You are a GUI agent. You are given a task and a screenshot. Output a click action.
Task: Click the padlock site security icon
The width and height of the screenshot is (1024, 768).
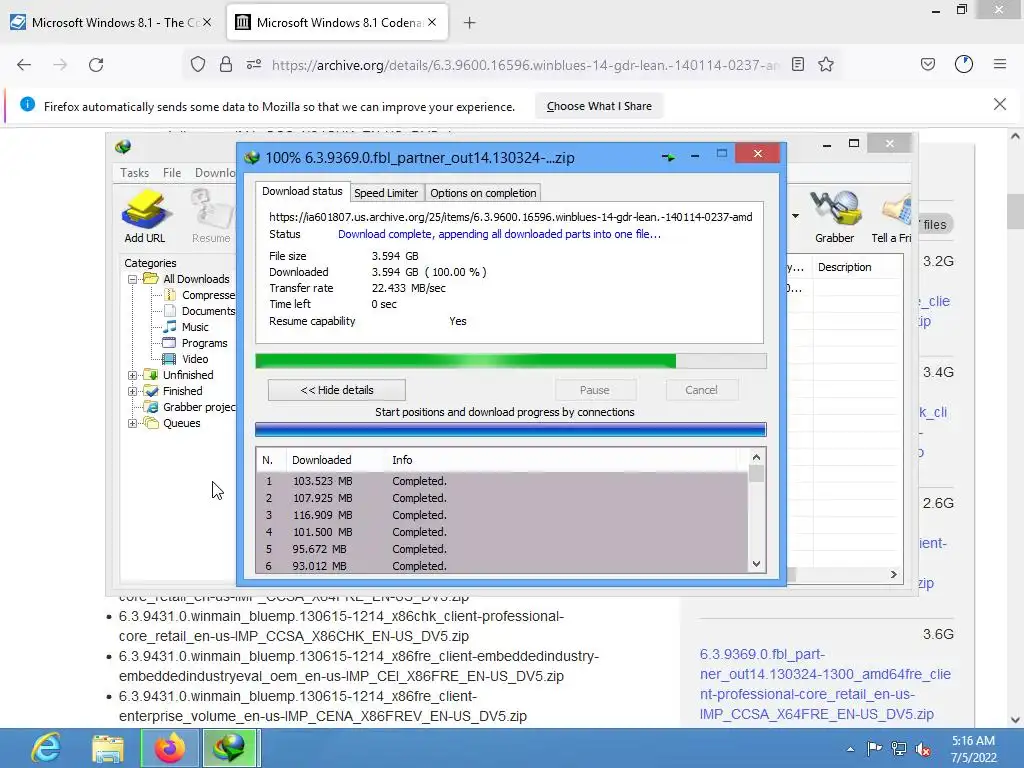coord(226,65)
